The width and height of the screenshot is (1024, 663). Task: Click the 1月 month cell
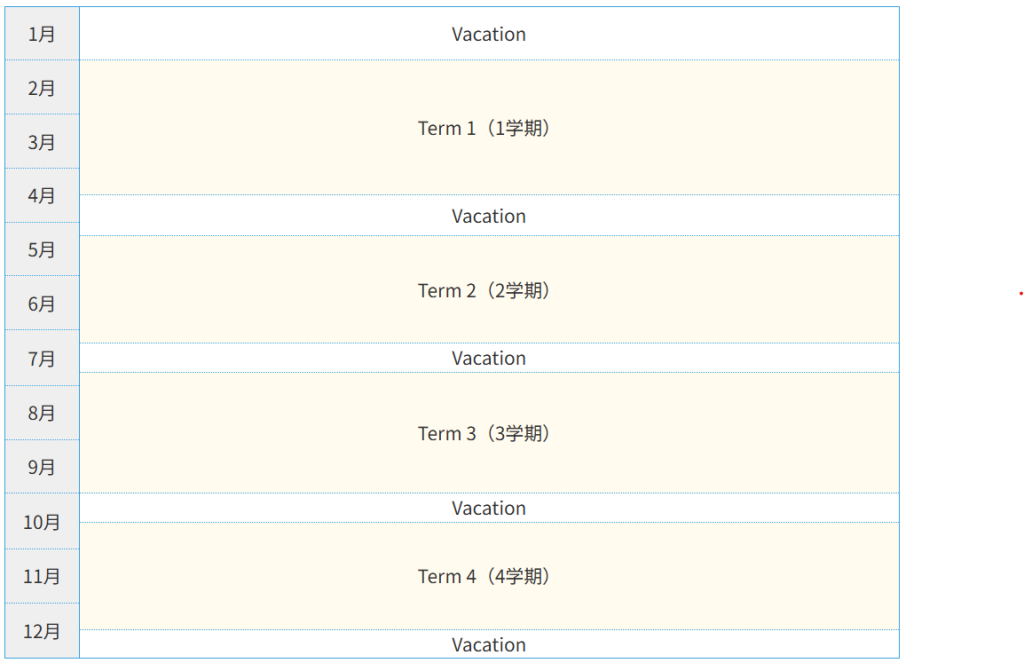point(42,34)
